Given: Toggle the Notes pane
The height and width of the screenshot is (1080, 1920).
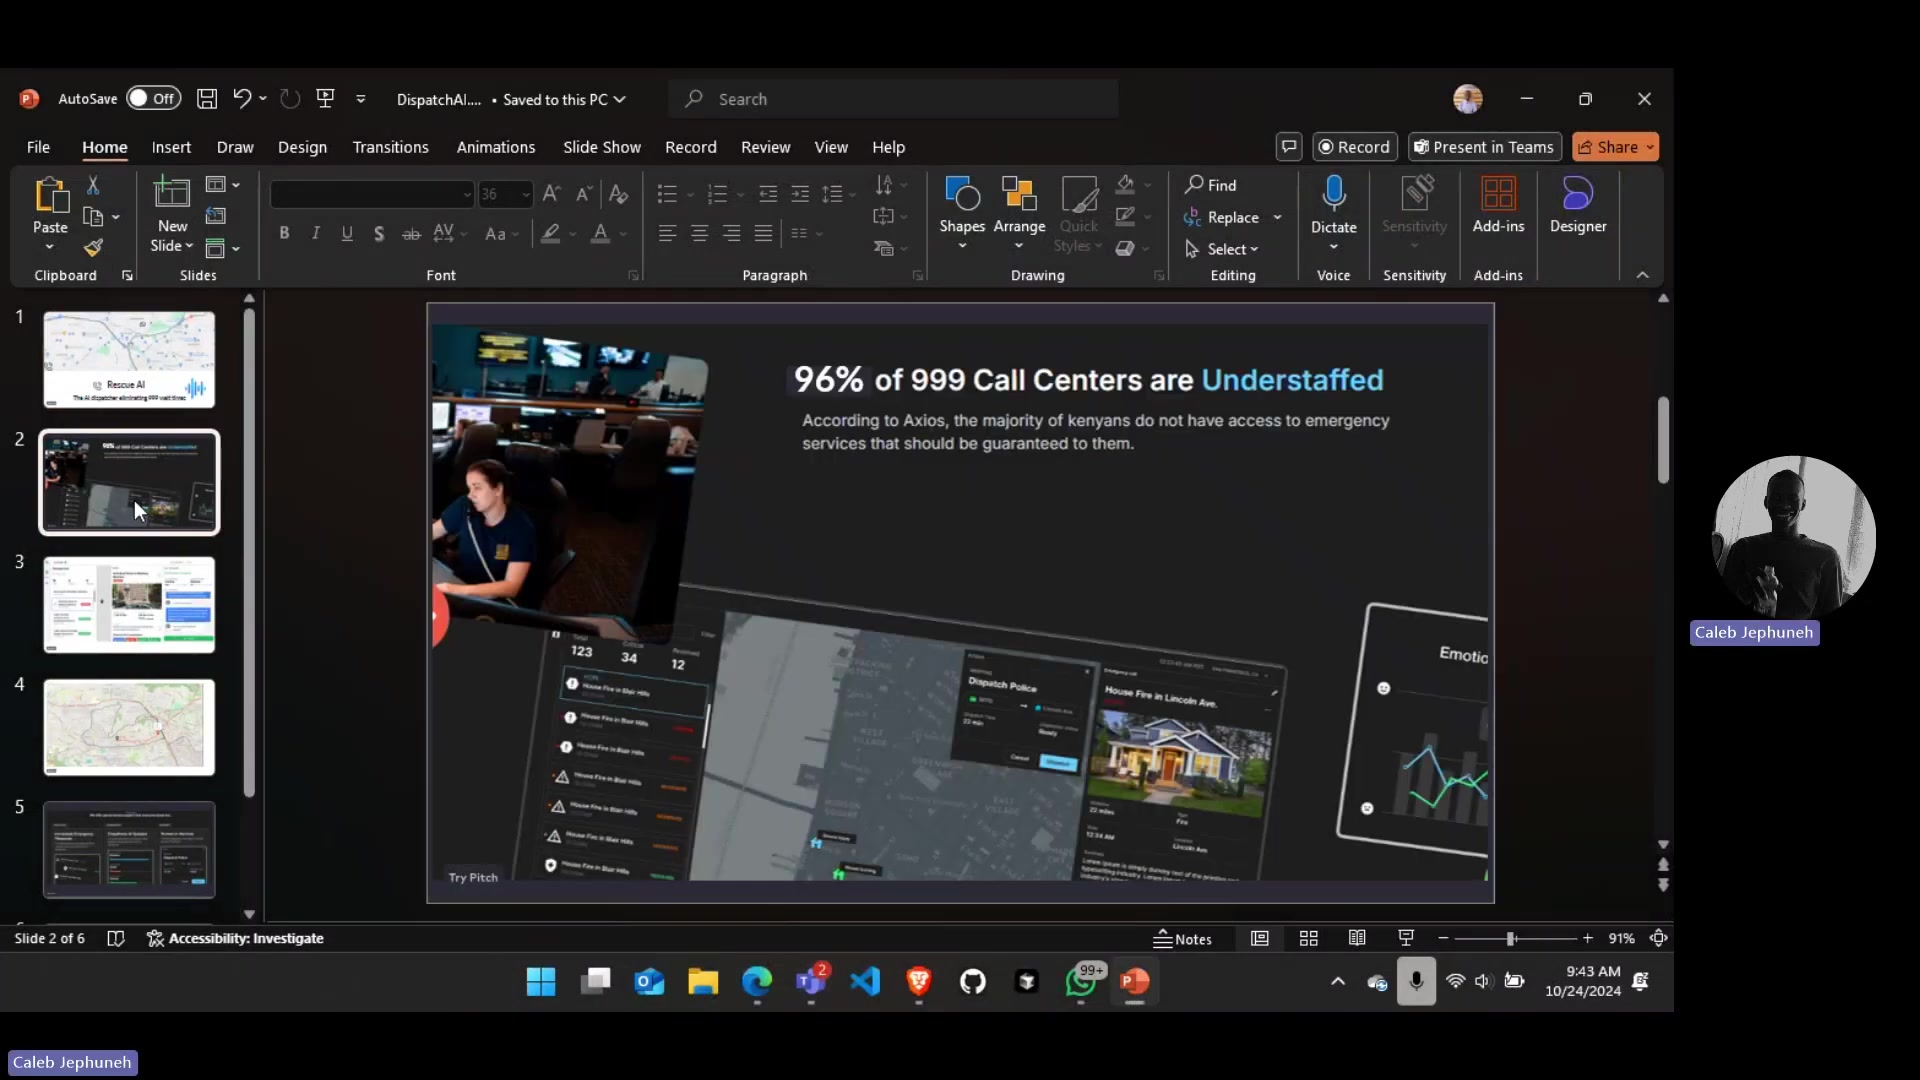Looking at the screenshot, I should (x=1183, y=939).
